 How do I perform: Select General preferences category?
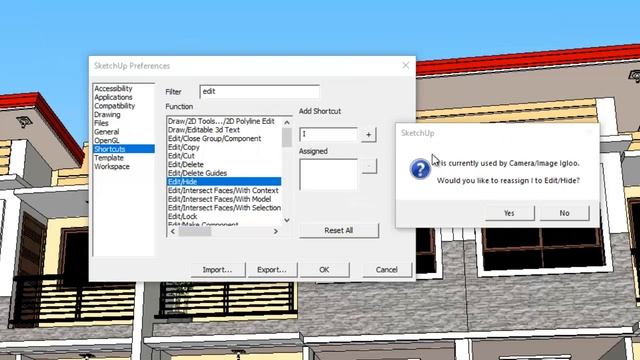107,132
